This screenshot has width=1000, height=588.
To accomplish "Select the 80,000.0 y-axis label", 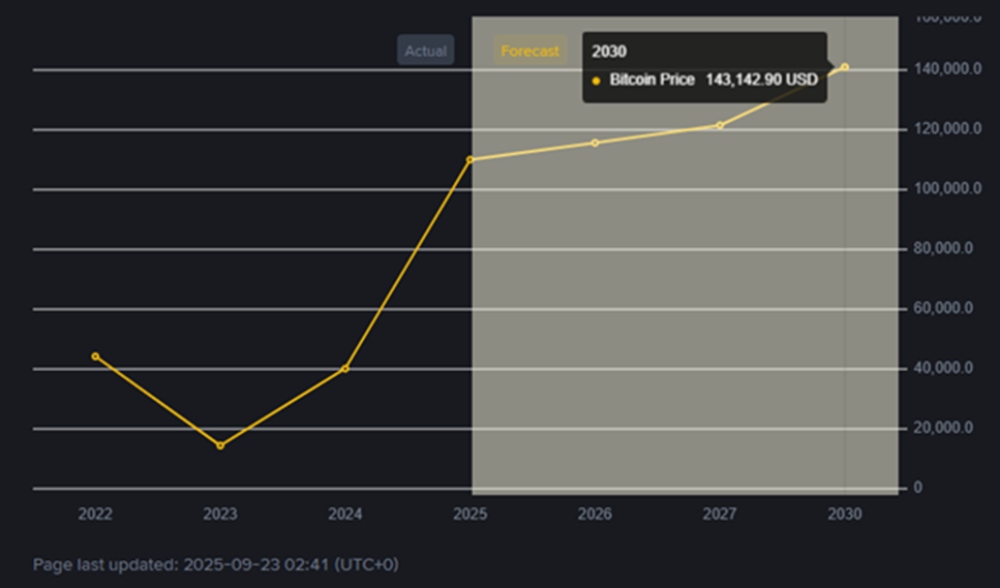I will click(x=943, y=248).
